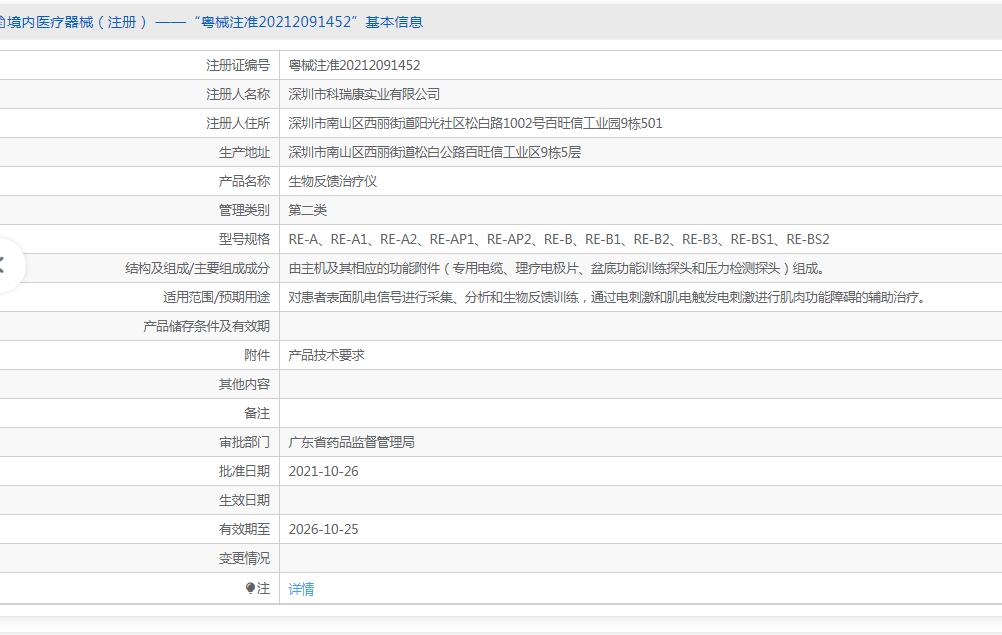1002x635 pixels.
Task: Click the 型号规格 row label
Action: (244, 240)
